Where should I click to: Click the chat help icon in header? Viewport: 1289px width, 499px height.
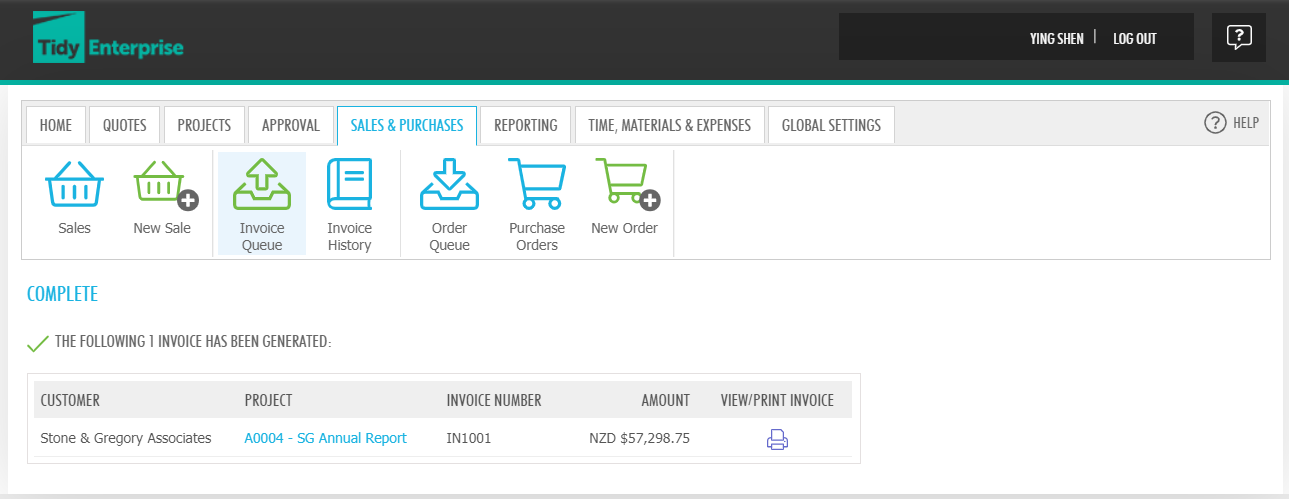pos(1239,38)
